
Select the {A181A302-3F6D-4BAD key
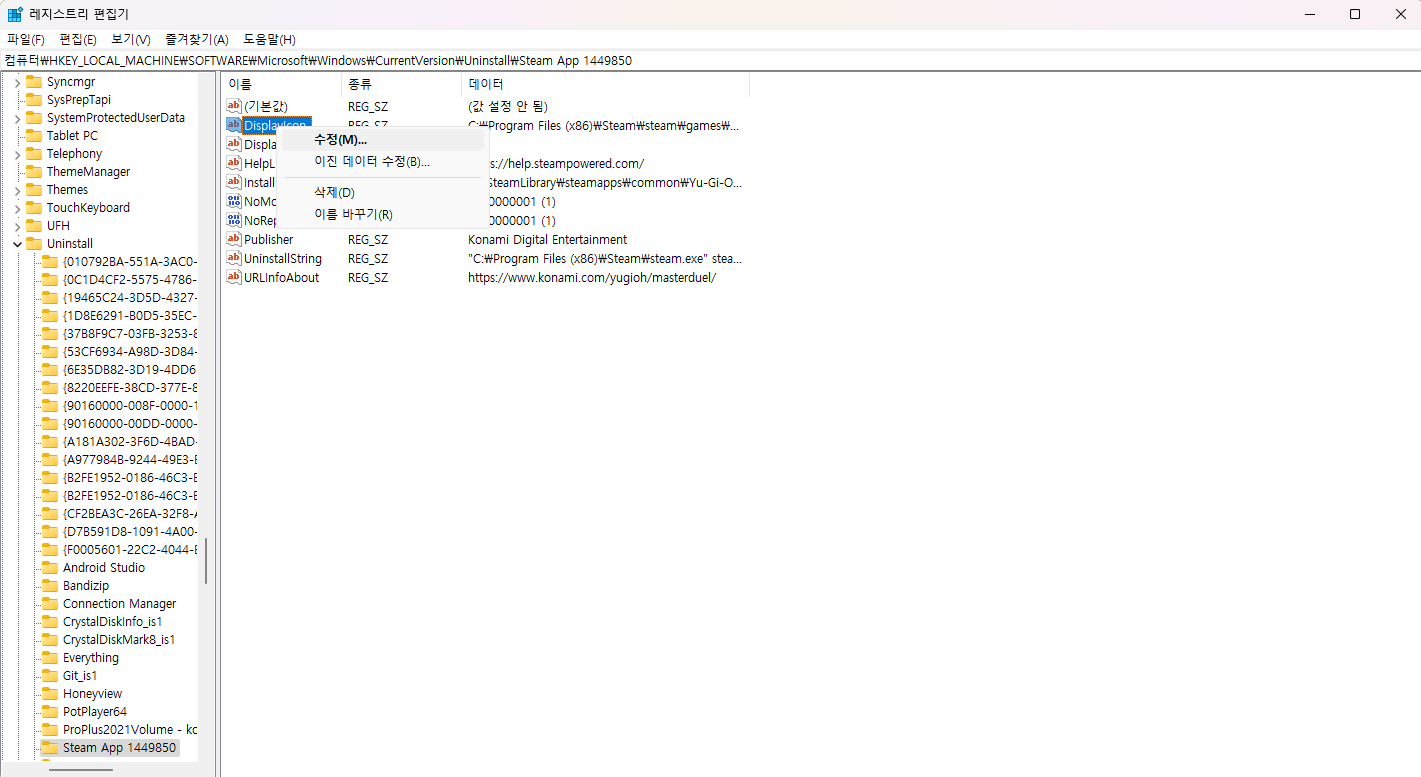point(129,441)
